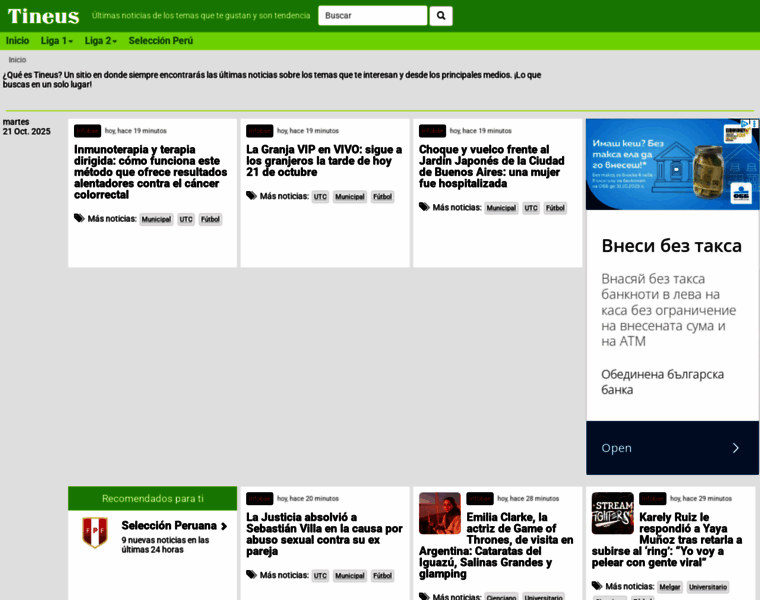The width and height of the screenshot is (760, 600).
Task: Click the tag icon under the Inmunoterapia article
Action: [x=79, y=218]
